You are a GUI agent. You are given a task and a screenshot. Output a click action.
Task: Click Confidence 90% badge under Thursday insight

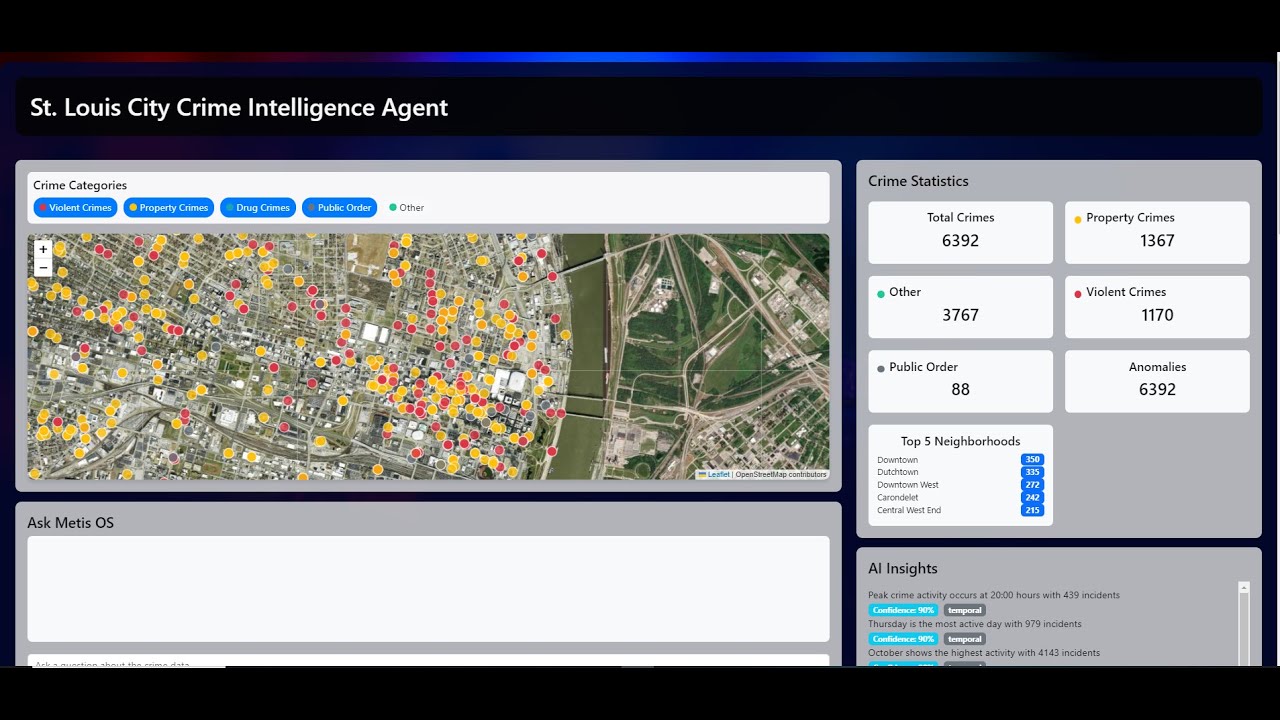tap(903, 639)
